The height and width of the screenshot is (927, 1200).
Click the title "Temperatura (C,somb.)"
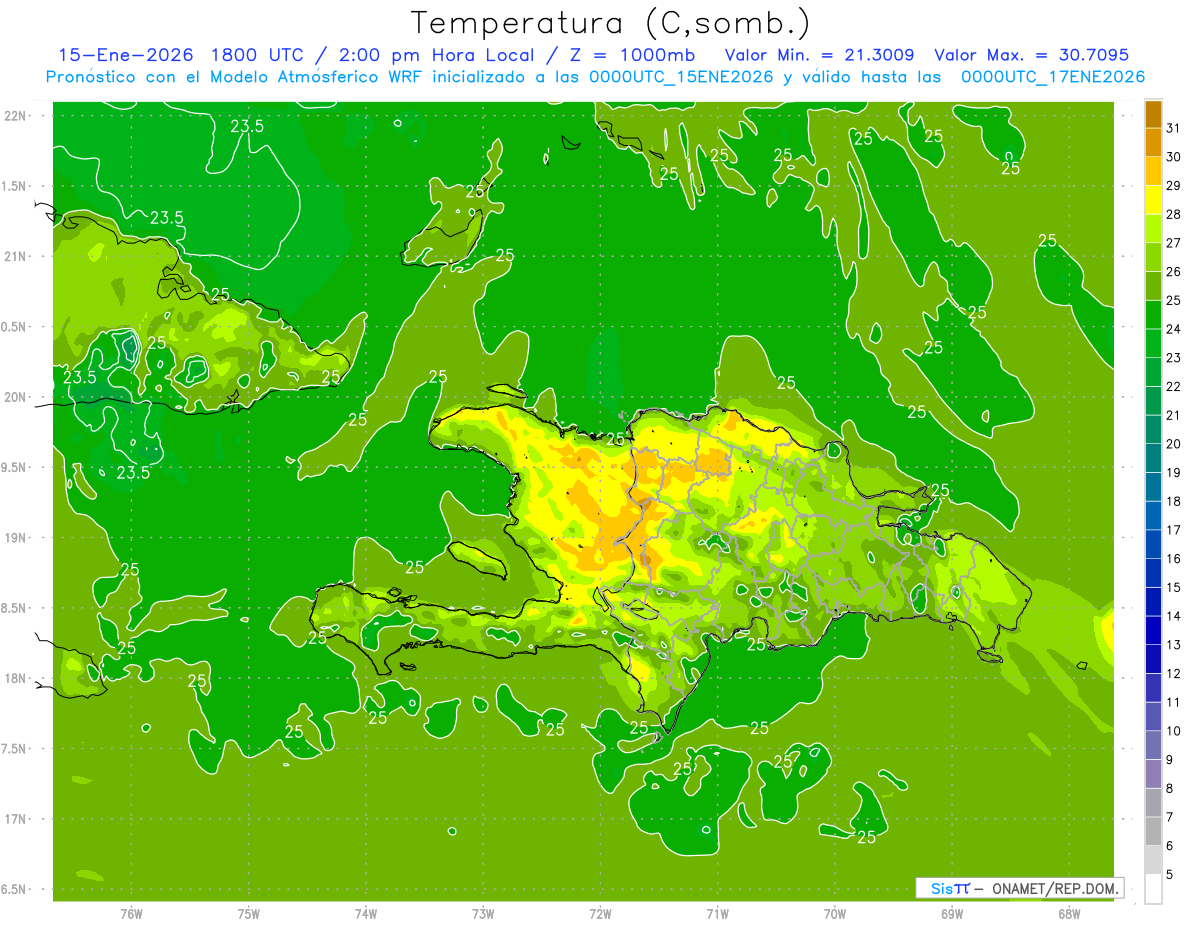610,23
